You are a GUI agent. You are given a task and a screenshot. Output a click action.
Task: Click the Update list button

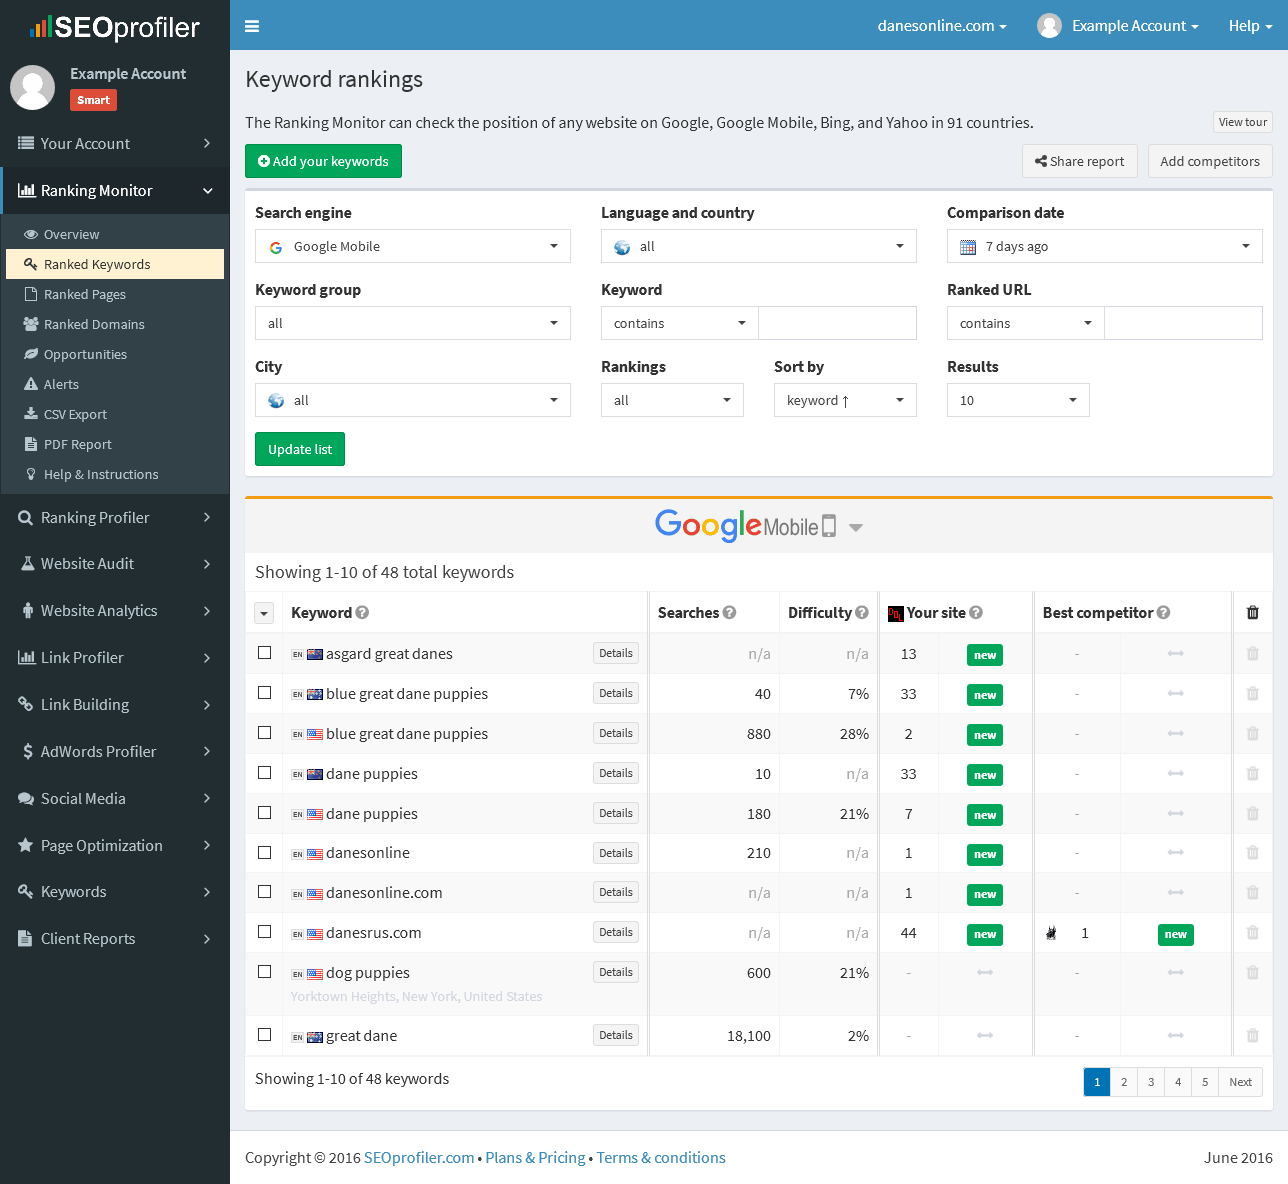[300, 450]
